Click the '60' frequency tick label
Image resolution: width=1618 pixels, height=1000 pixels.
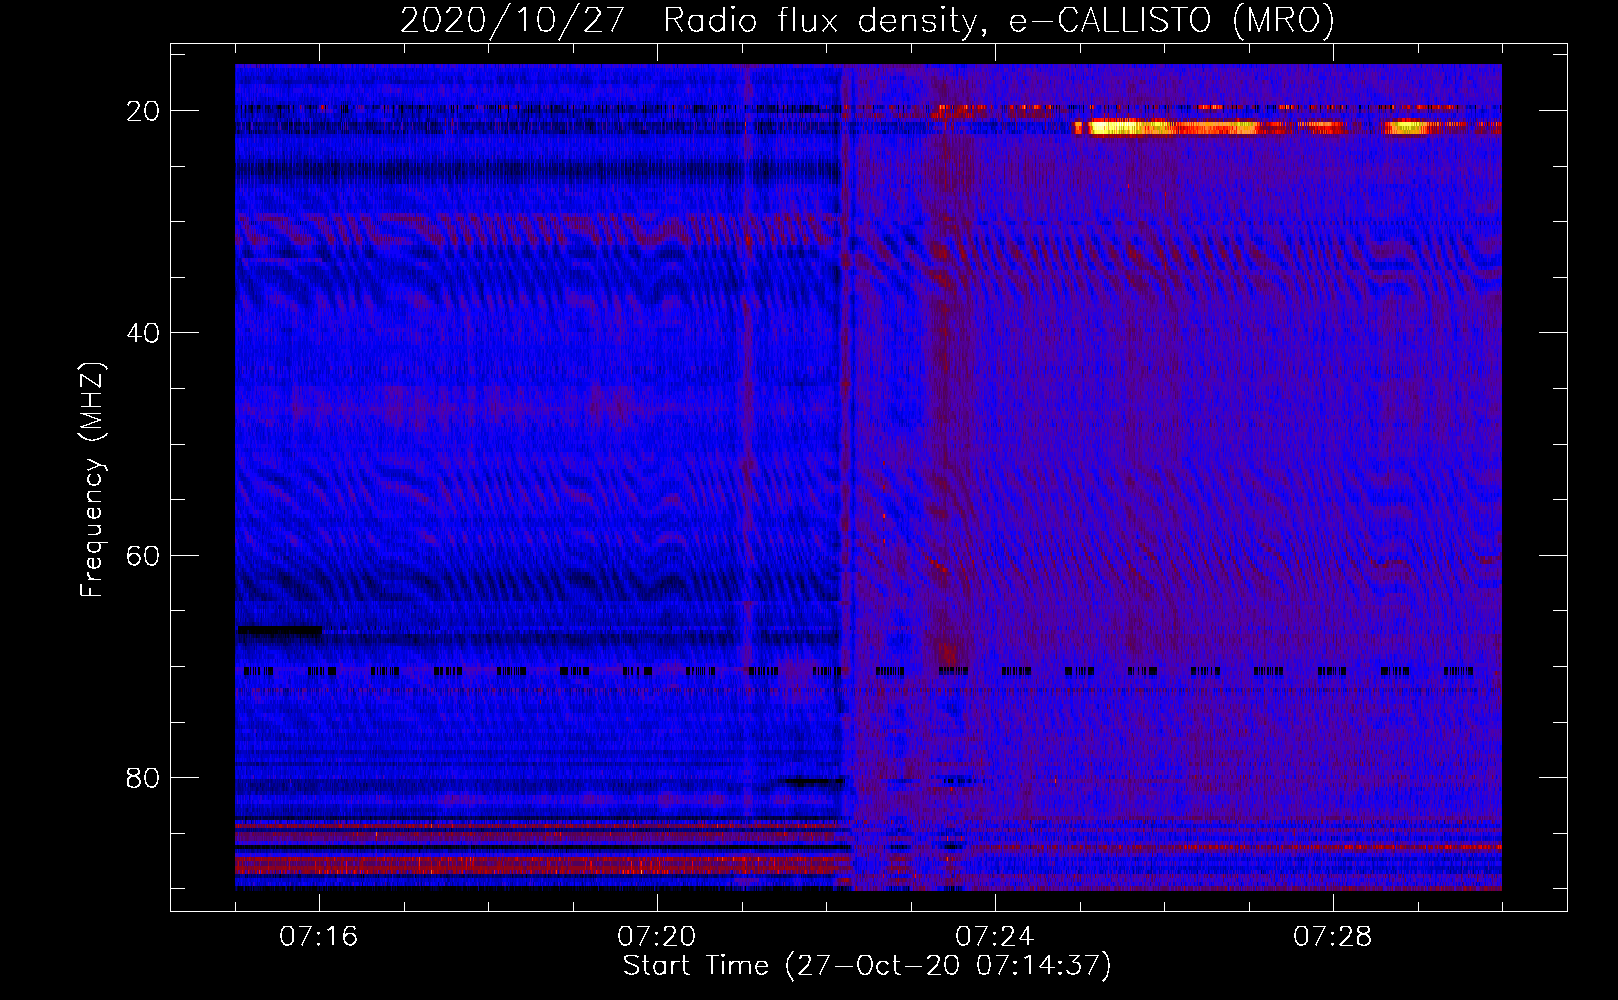[x=144, y=556]
